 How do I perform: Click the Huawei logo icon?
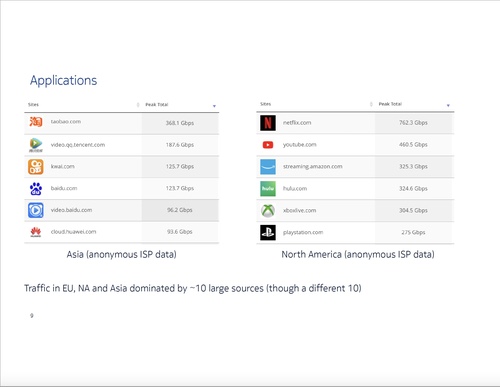[36, 232]
